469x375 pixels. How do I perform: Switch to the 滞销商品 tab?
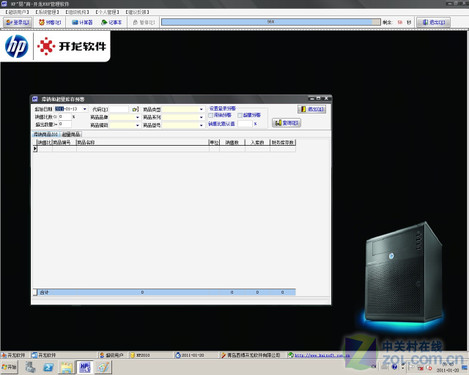click(46, 134)
